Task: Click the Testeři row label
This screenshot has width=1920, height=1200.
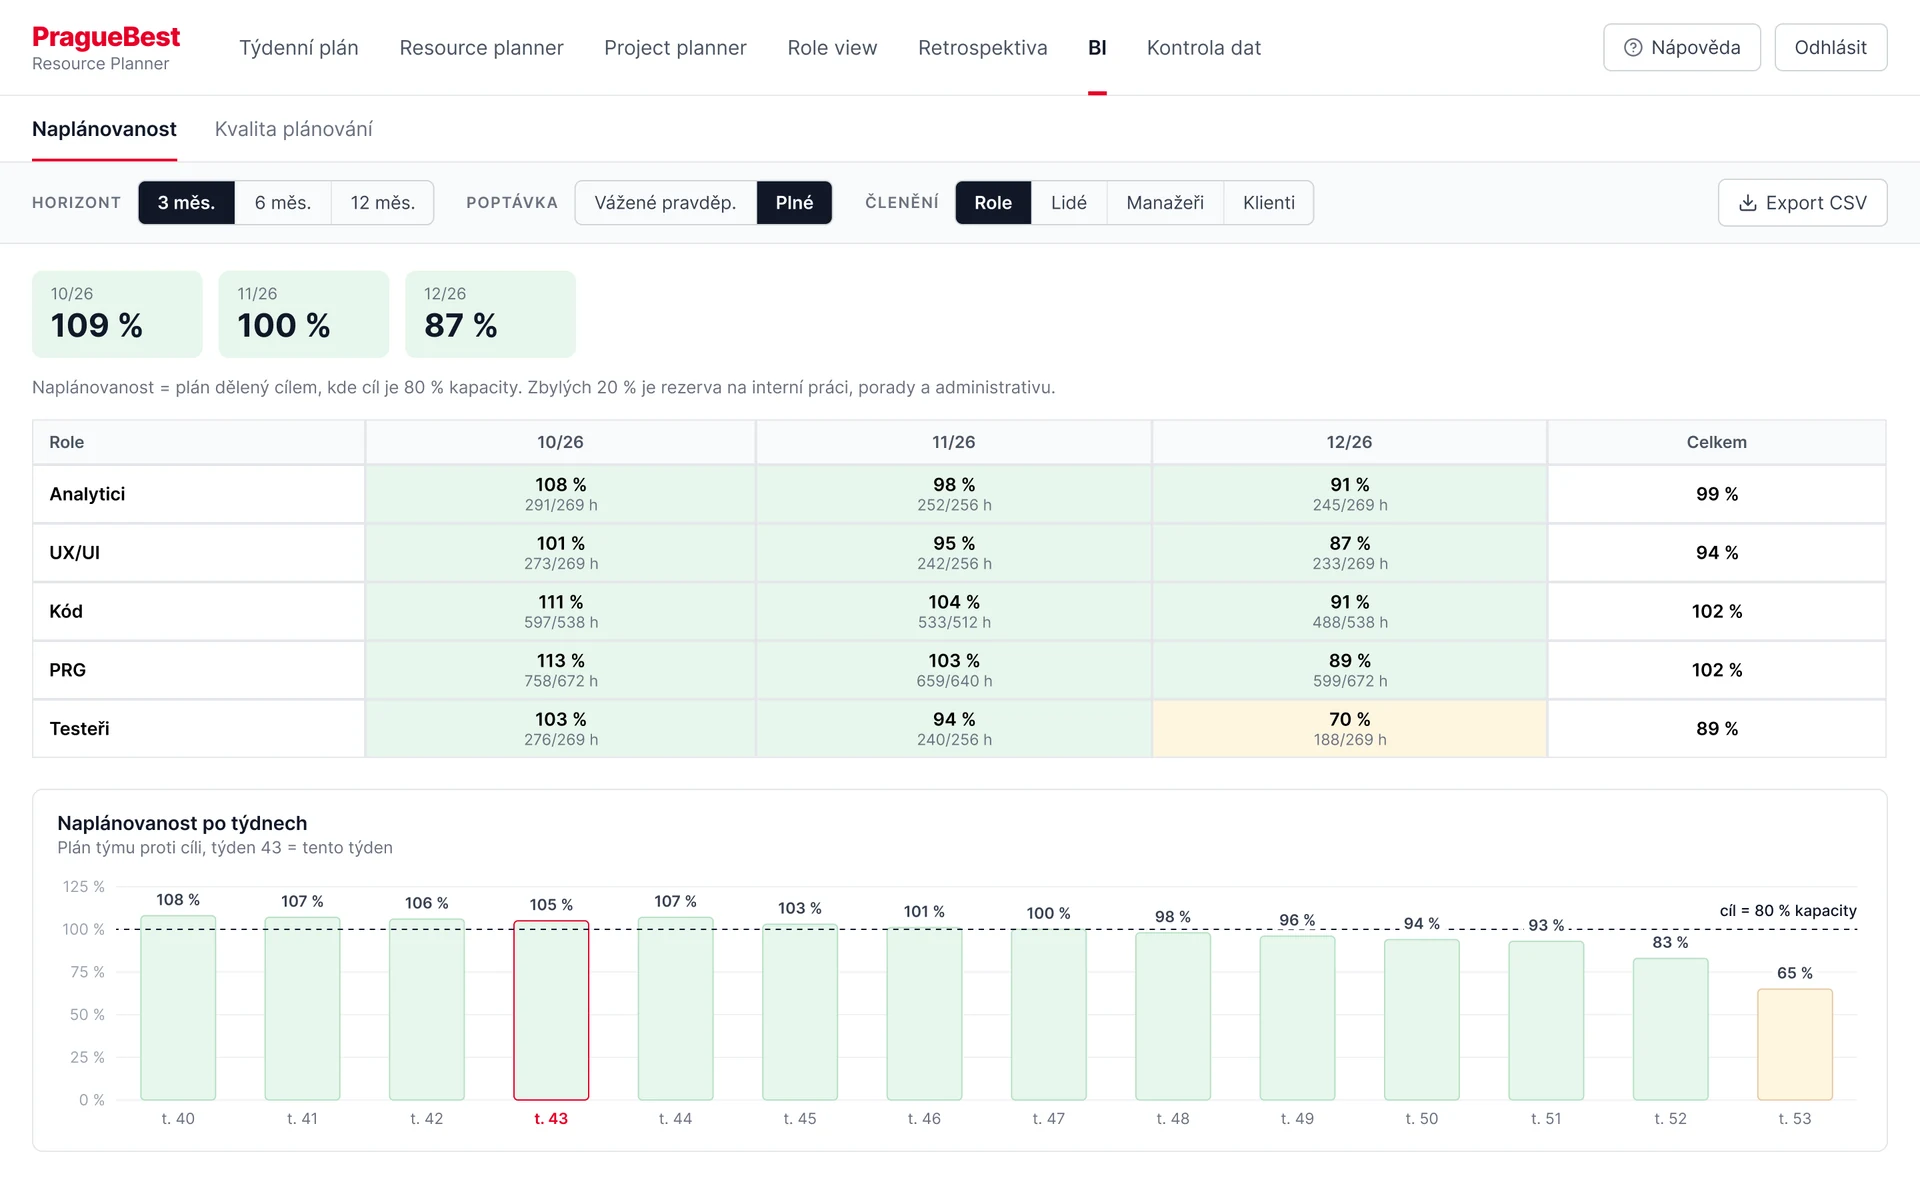Action: [x=79, y=729]
